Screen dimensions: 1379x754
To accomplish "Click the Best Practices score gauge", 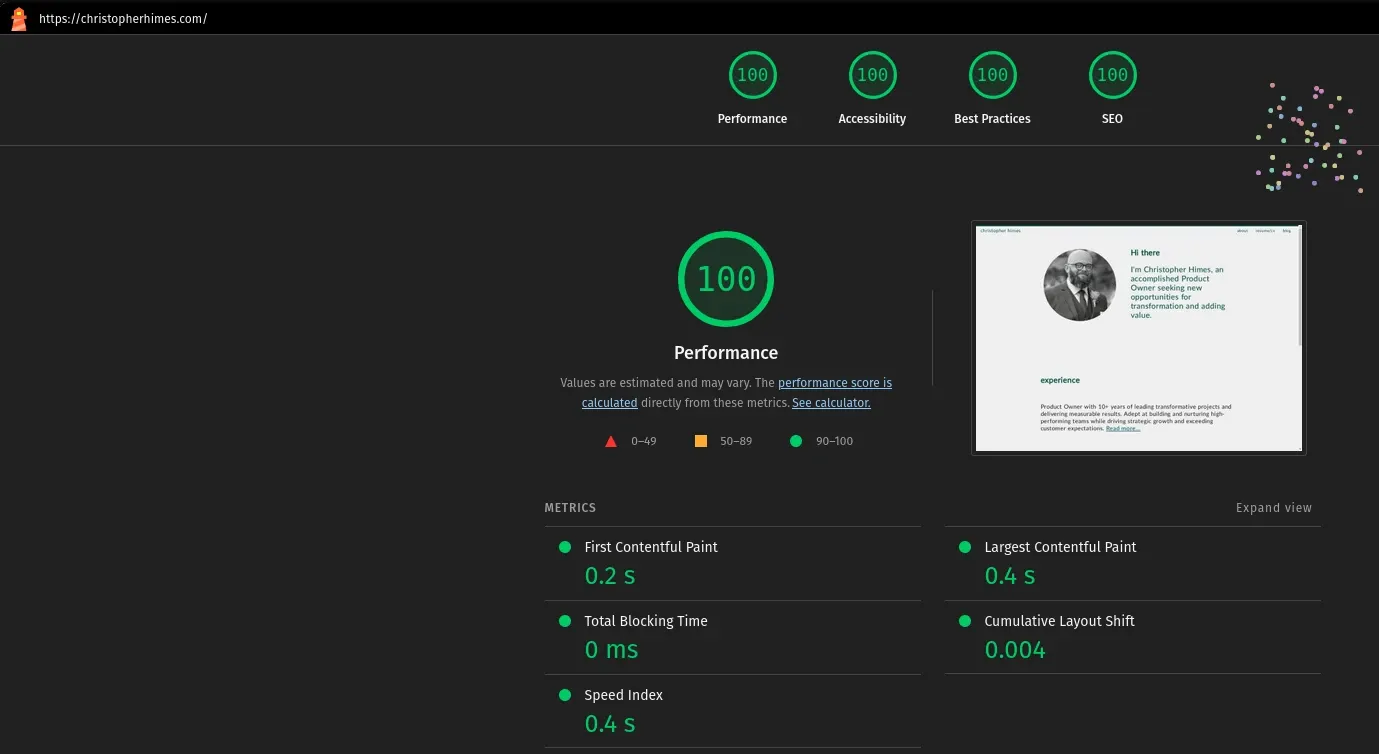I will point(992,74).
